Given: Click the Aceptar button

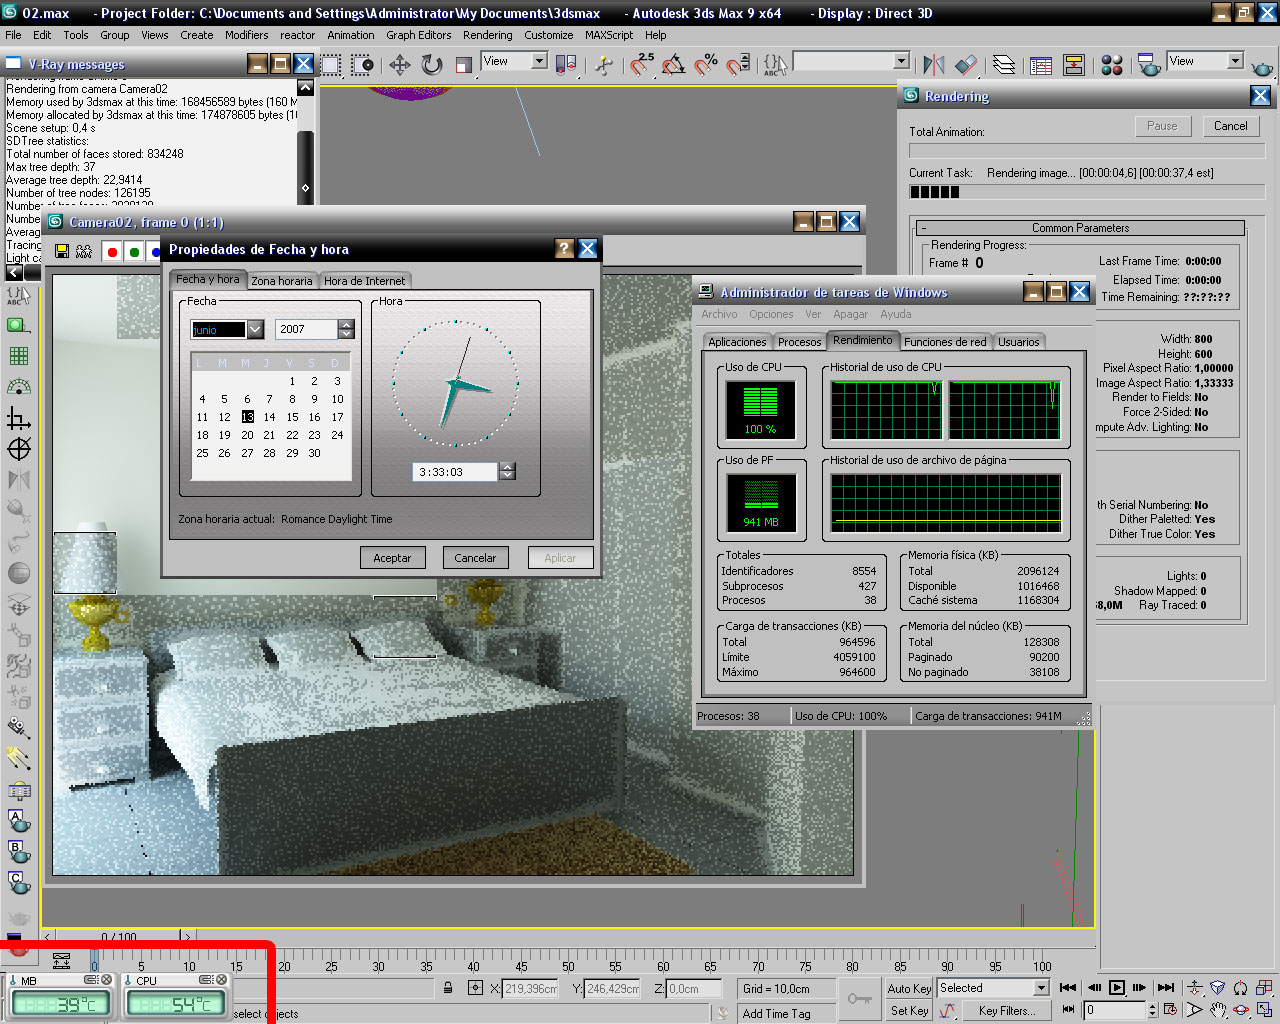Looking at the screenshot, I should [x=392, y=558].
